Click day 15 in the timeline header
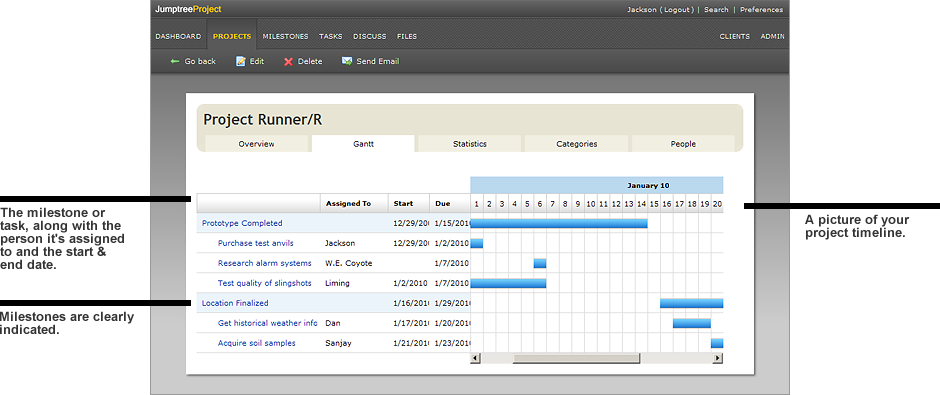The width and height of the screenshot is (940, 395). click(654, 204)
